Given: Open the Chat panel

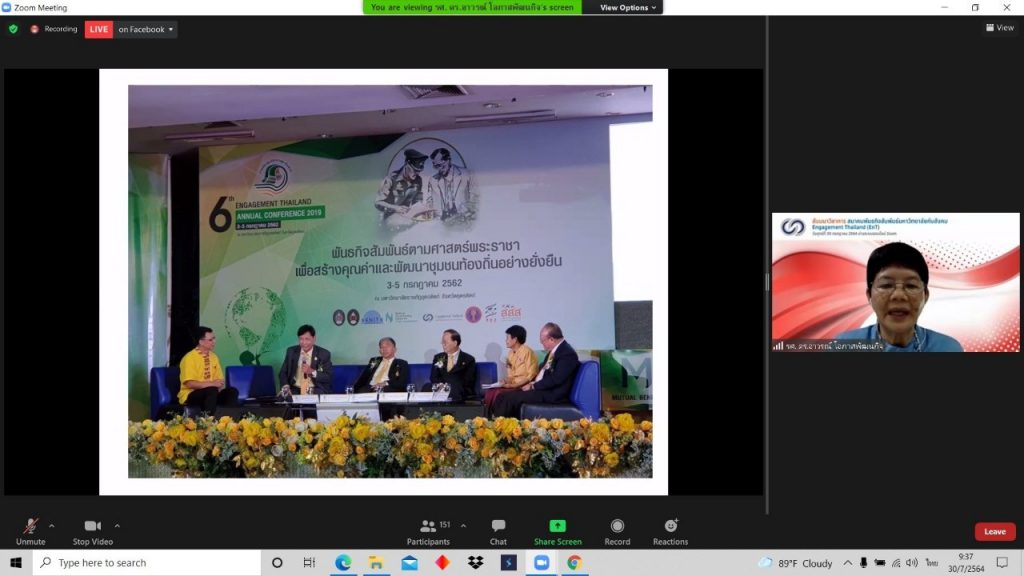Looking at the screenshot, I should click(x=498, y=532).
